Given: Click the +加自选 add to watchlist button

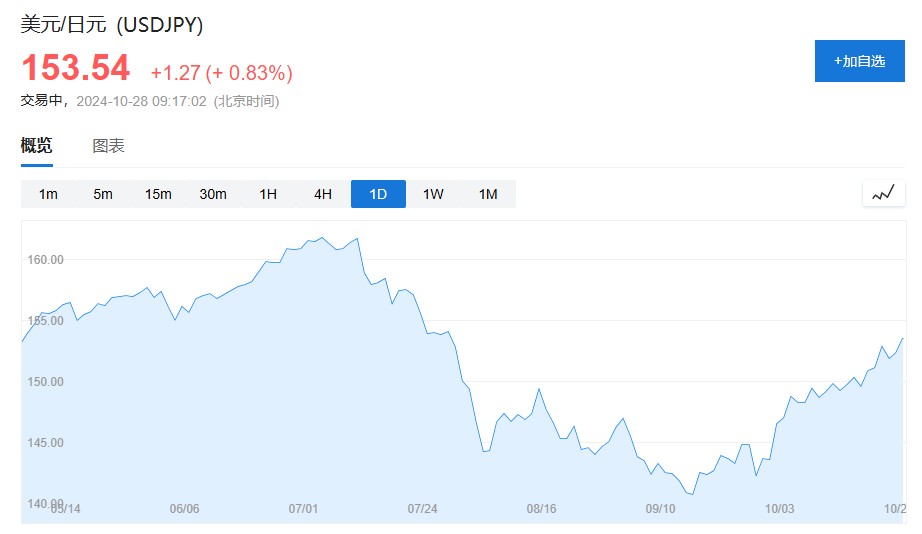Looking at the screenshot, I should tap(859, 61).
